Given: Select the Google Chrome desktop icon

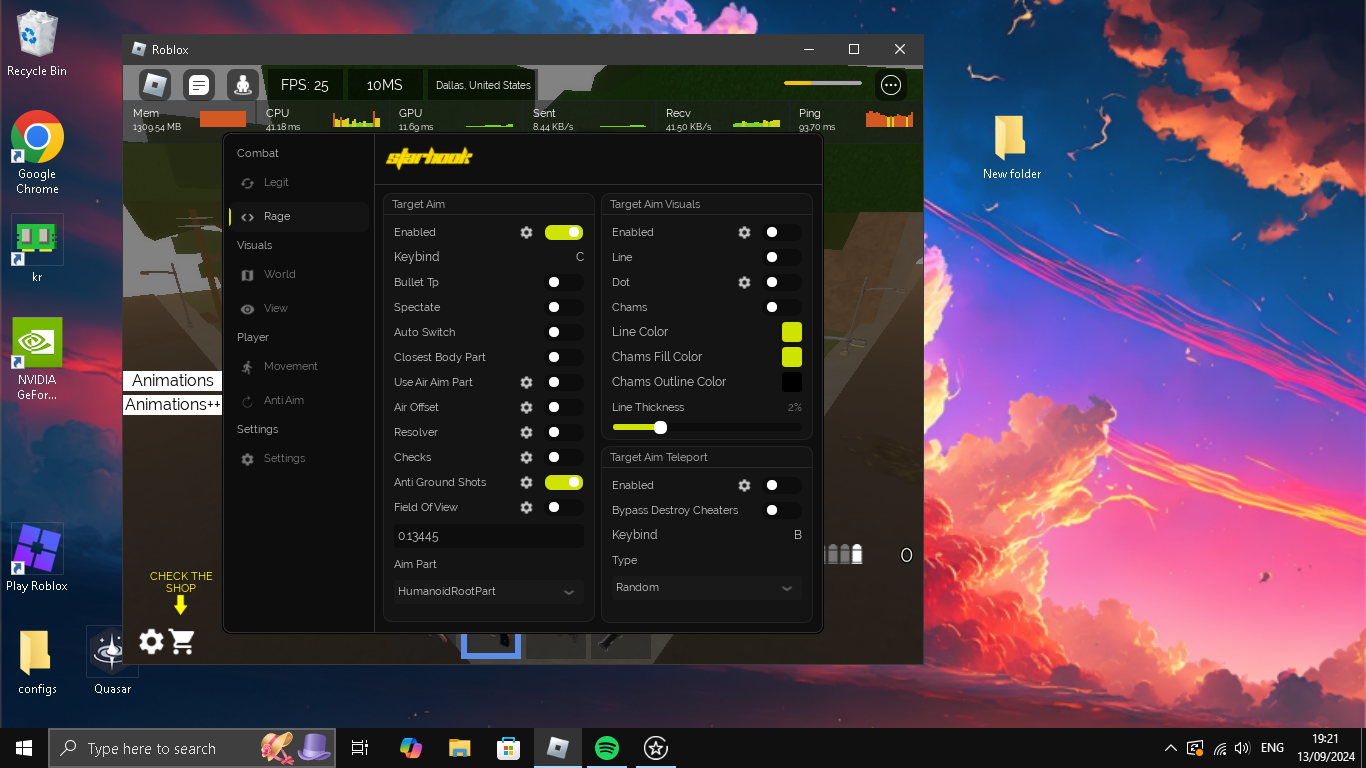Looking at the screenshot, I should tap(38, 153).
